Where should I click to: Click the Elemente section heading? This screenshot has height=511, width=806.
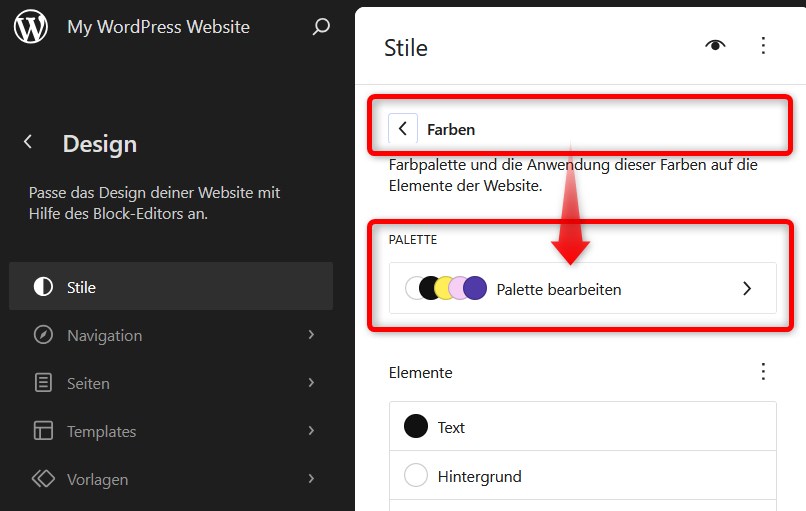(420, 372)
